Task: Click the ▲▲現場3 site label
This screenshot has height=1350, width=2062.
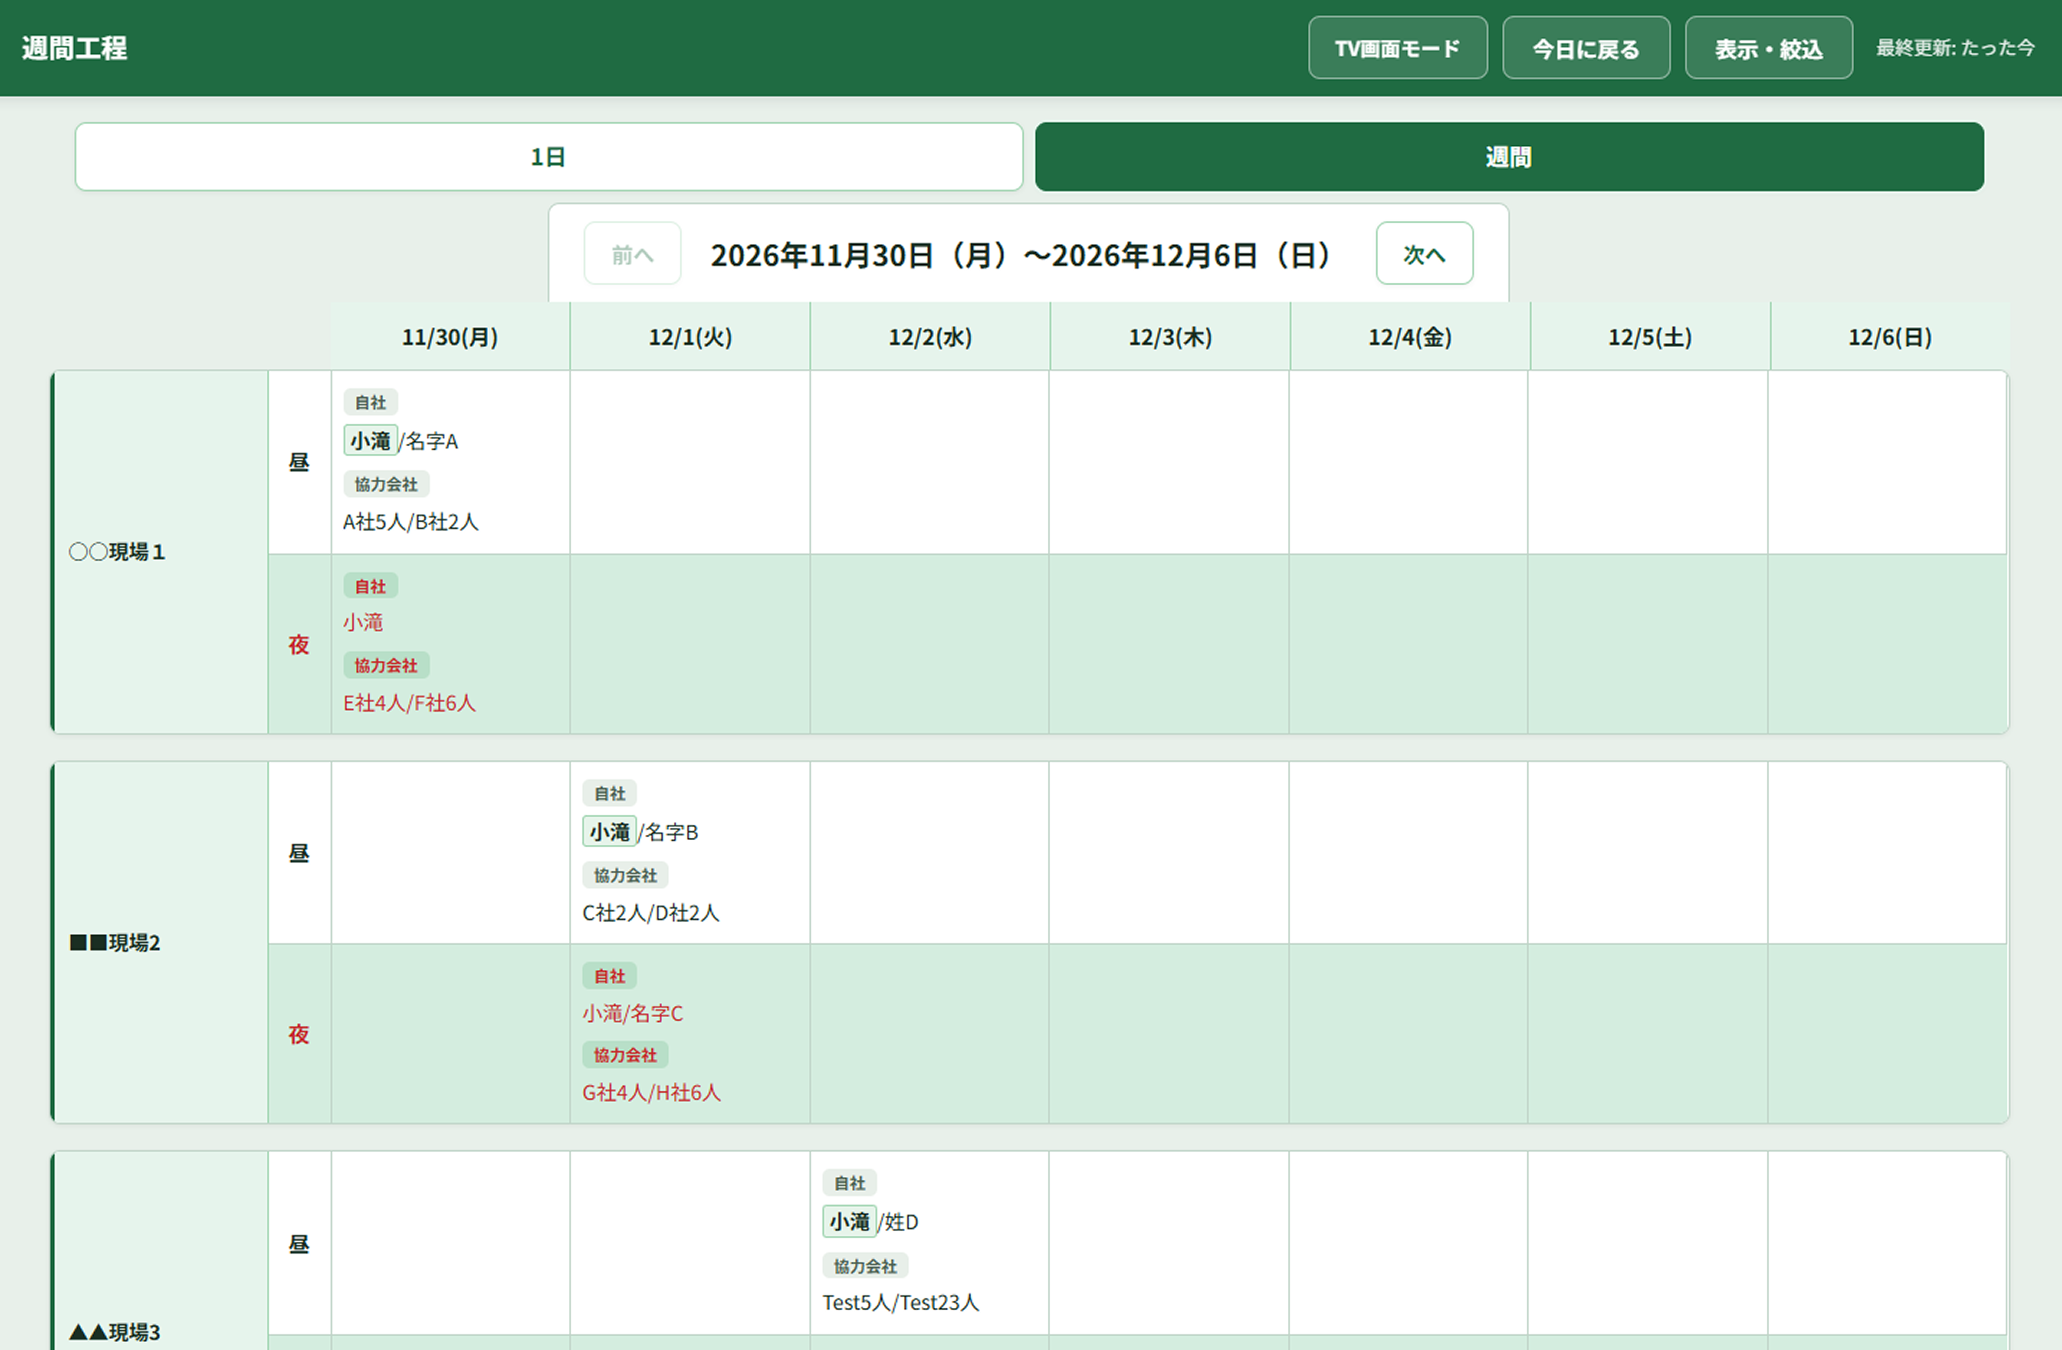Action: coord(115,1332)
